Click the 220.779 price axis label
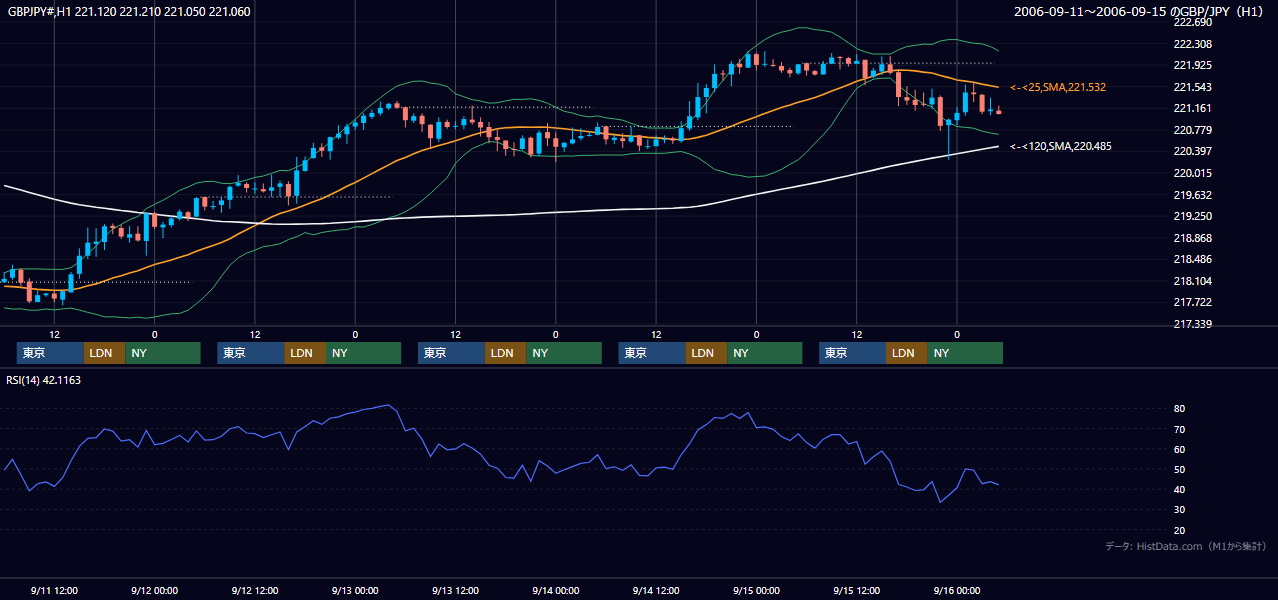Screen dimensions: 1278x600 (1192, 130)
